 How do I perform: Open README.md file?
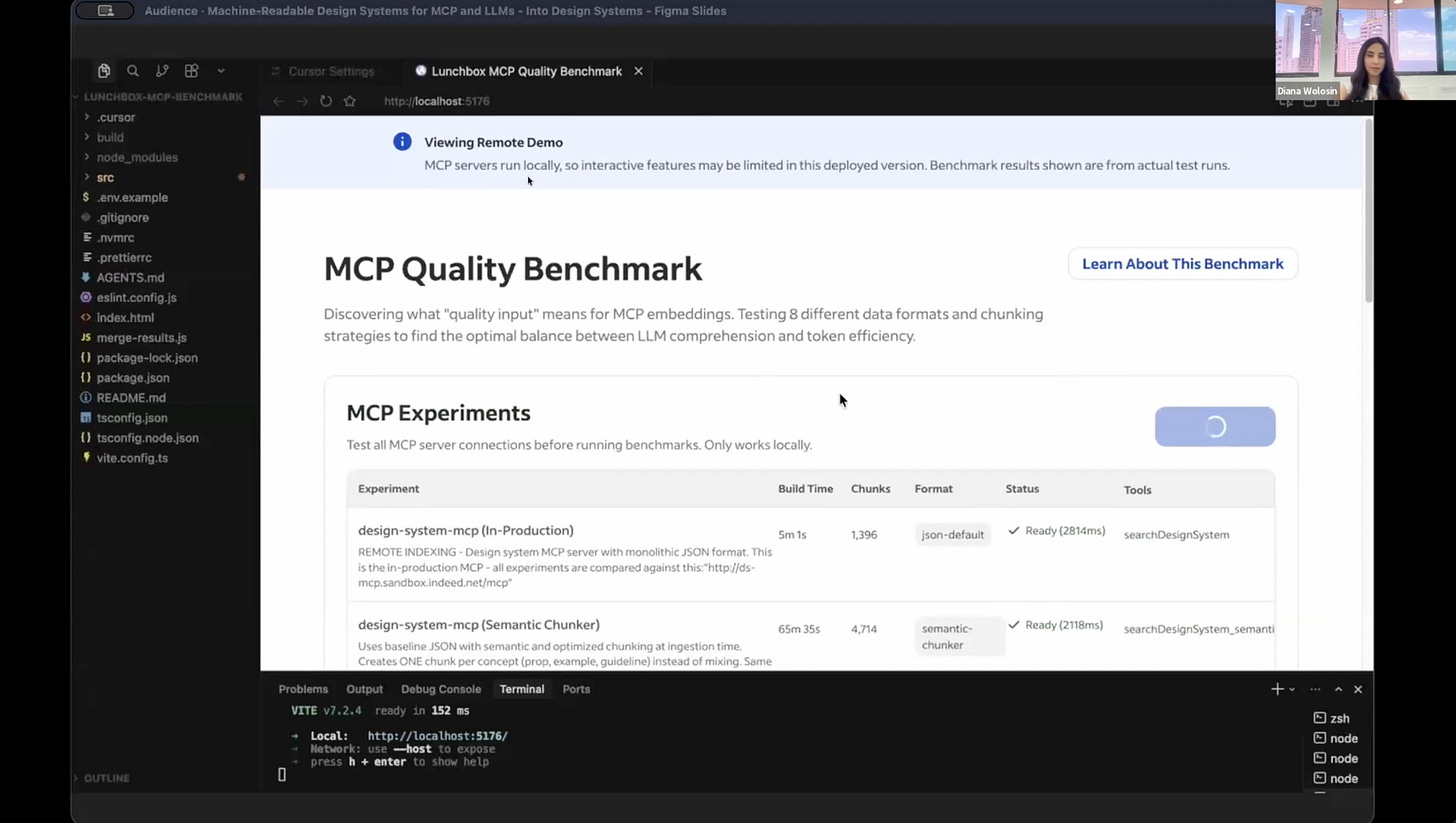click(131, 397)
